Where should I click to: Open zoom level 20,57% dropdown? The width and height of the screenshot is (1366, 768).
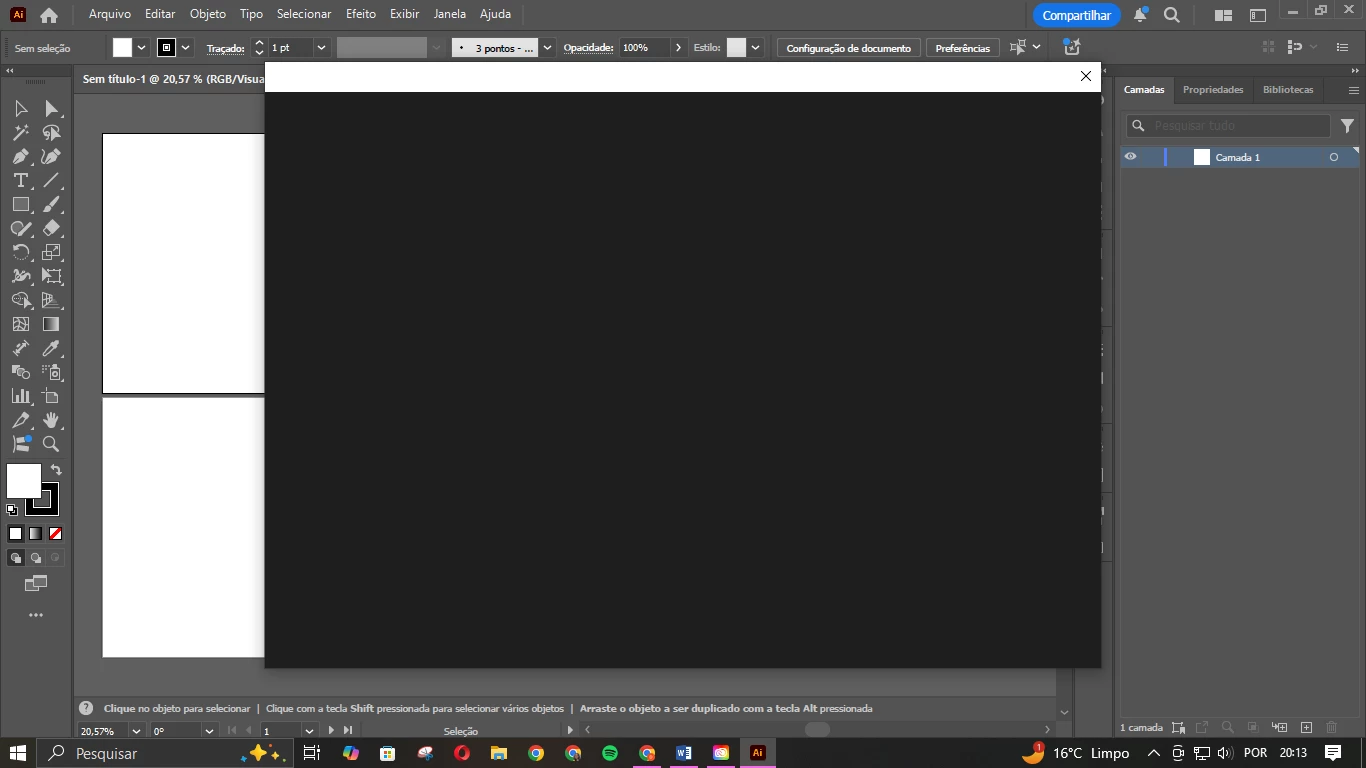(x=136, y=731)
